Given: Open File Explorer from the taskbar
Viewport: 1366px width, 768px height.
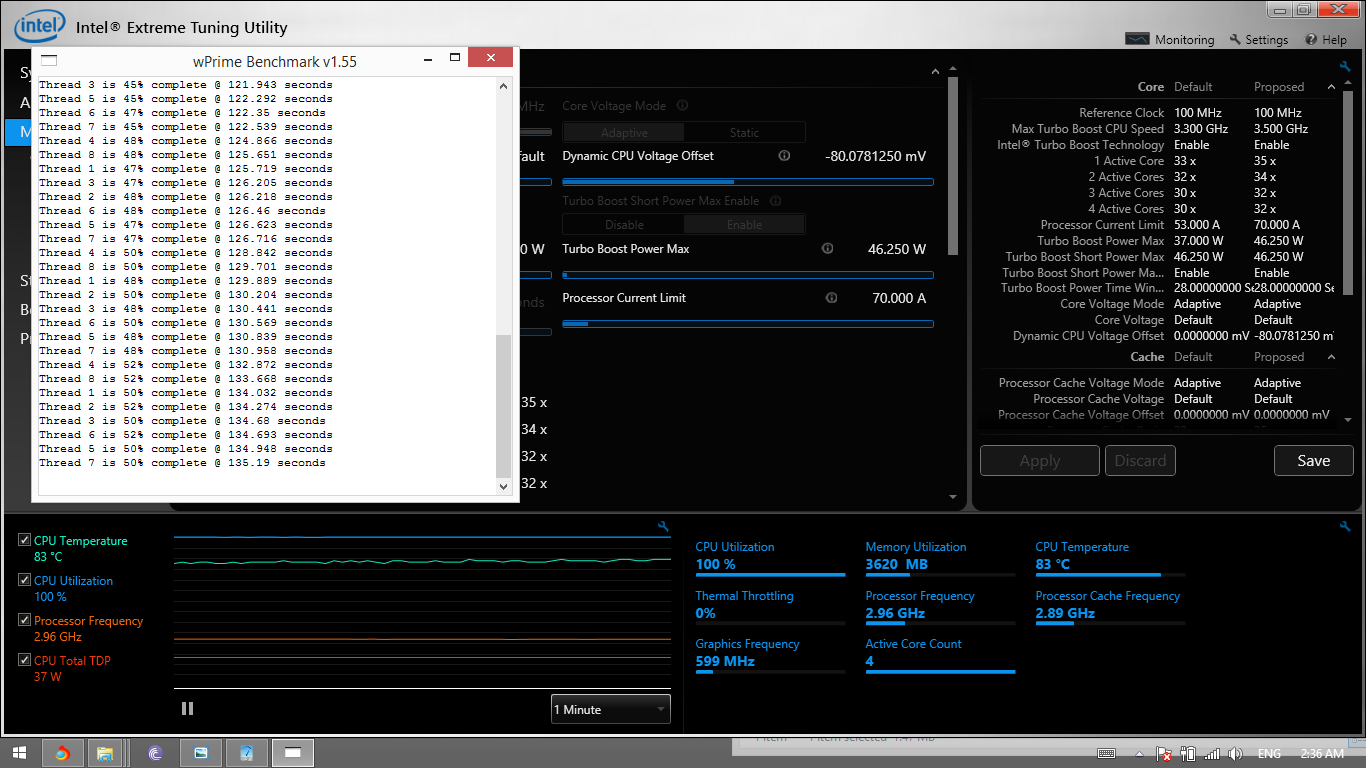Looking at the screenshot, I should 105,753.
